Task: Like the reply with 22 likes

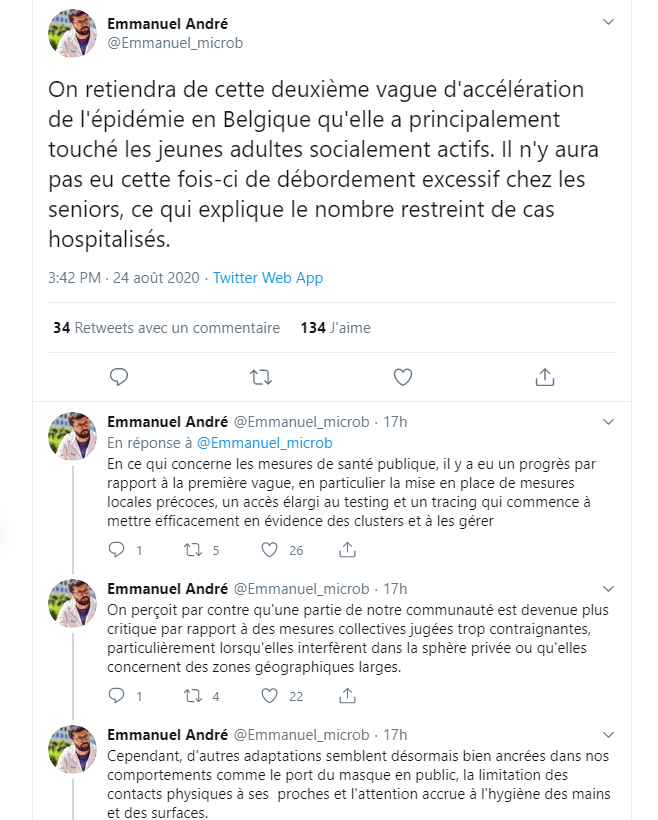Action: click(269, 696)
